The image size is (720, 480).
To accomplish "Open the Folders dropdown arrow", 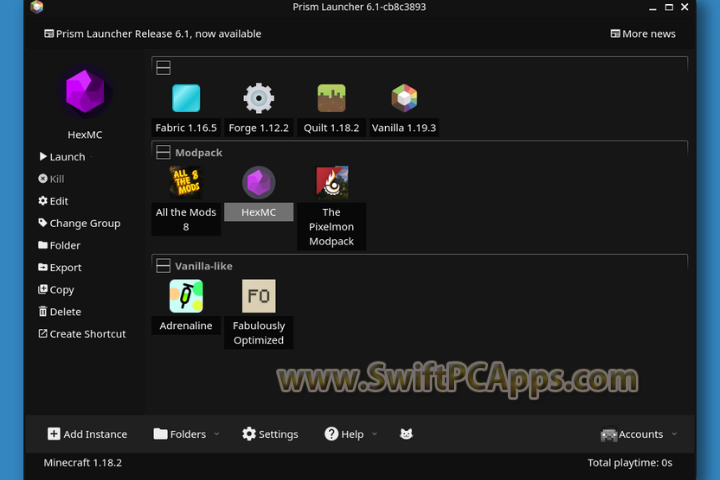I will (x=217, y=434).
